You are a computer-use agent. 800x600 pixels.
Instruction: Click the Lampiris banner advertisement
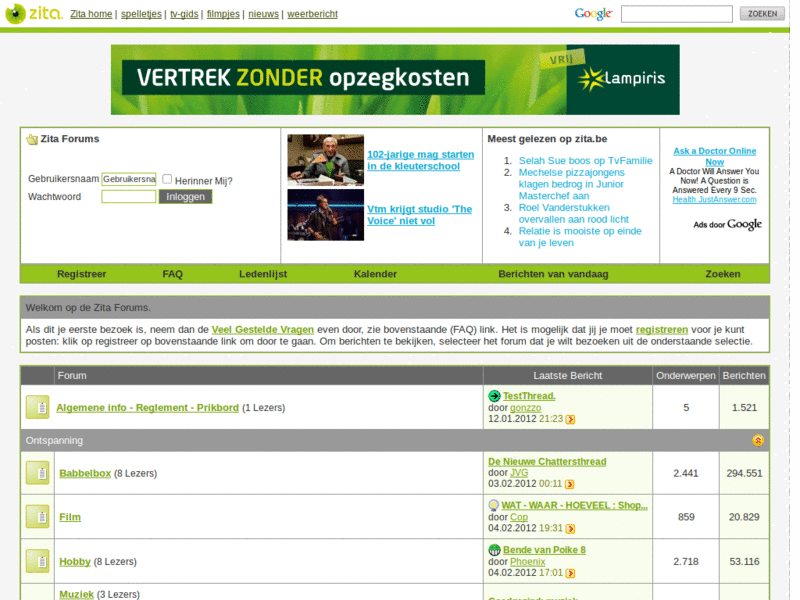395,80
